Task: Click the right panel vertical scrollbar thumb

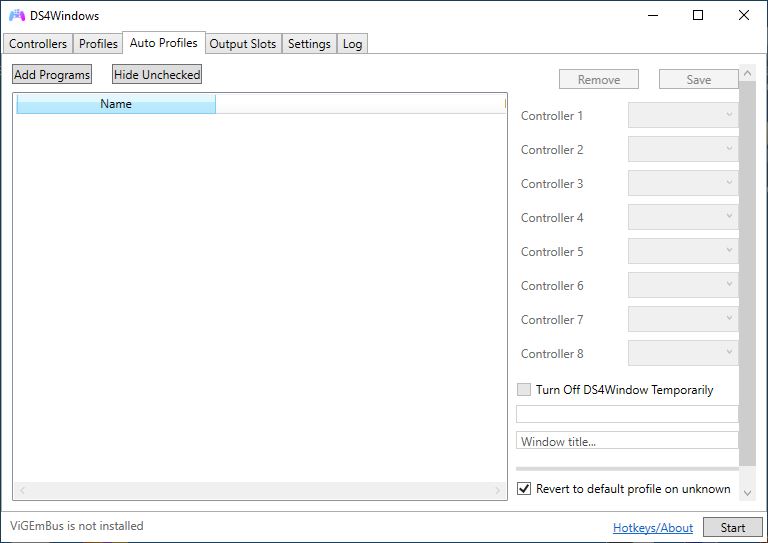Action: [747, 274]
